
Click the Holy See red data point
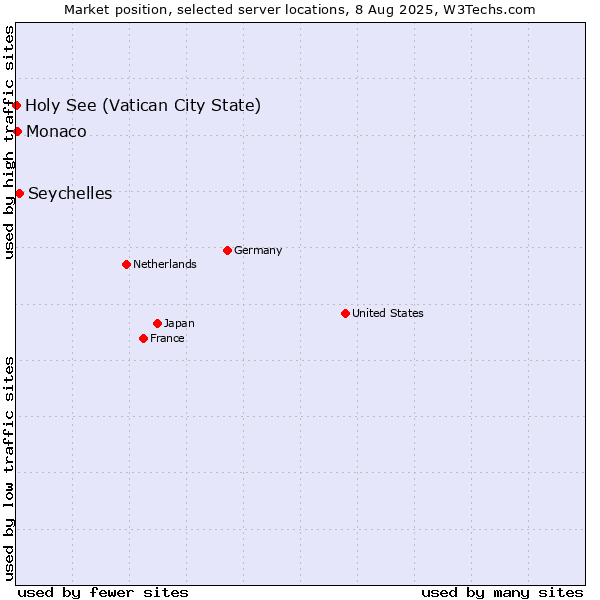coord(16,105)
